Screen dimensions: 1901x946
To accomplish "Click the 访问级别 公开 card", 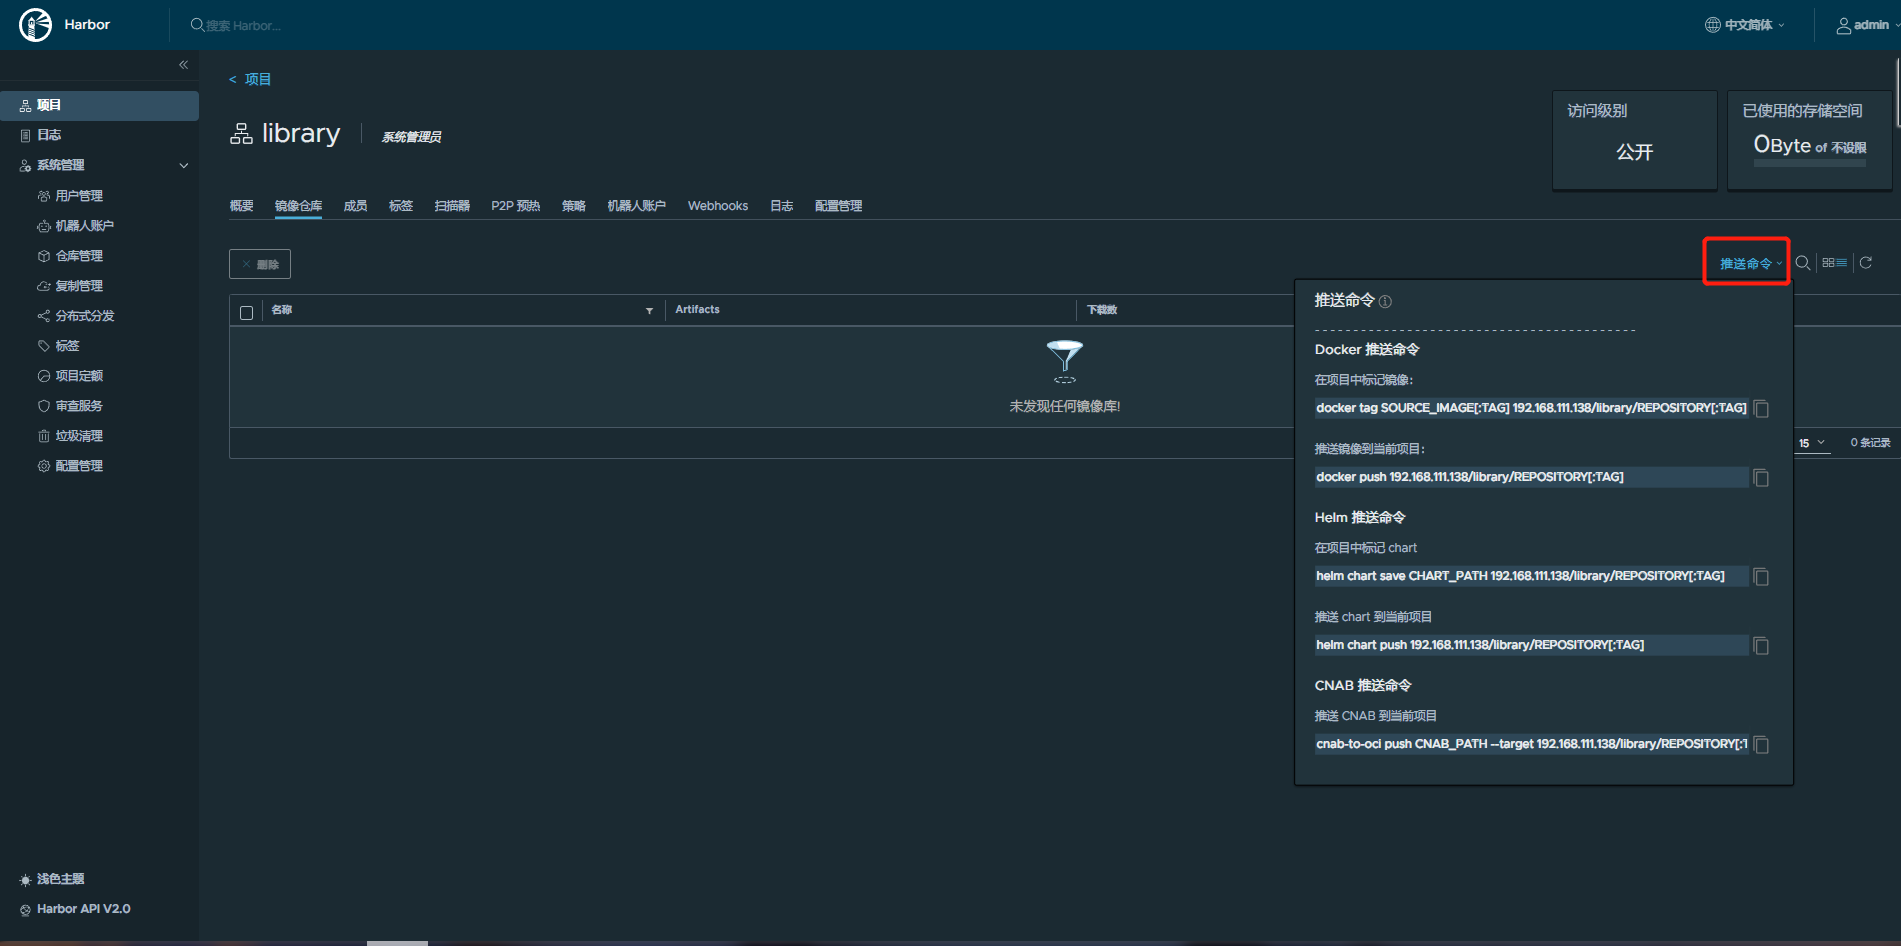I will (x=1634, y=139).
